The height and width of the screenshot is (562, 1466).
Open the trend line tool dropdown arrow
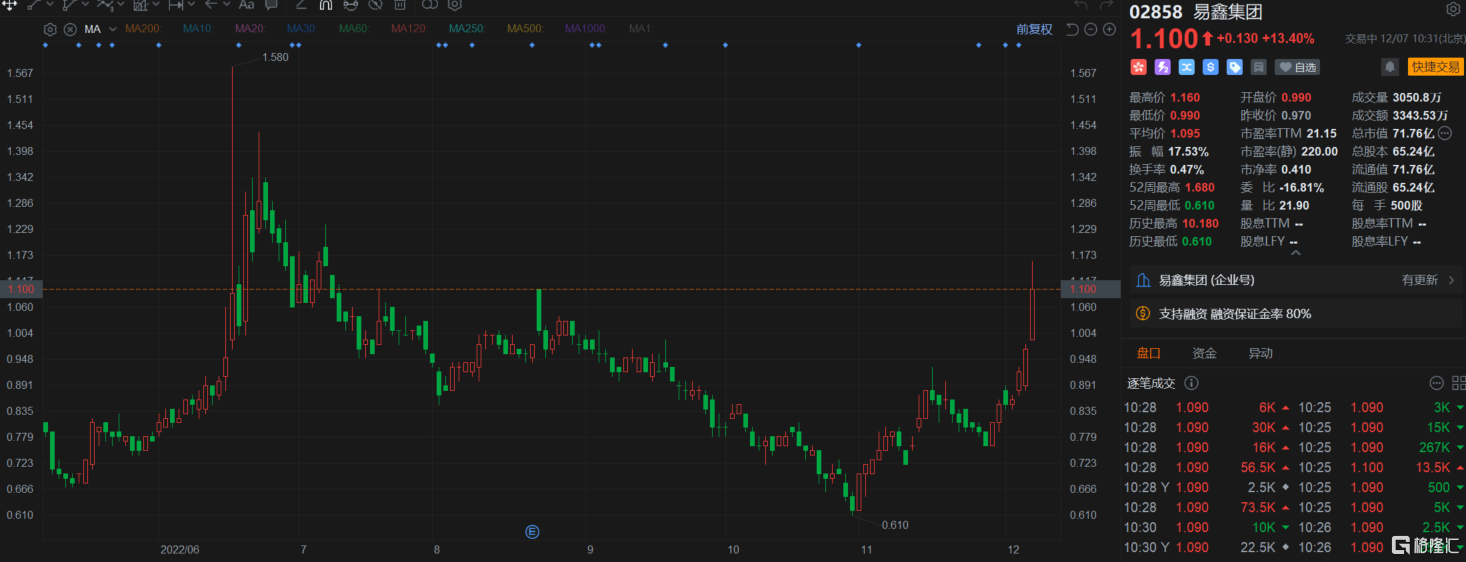[x=50, y=5]
